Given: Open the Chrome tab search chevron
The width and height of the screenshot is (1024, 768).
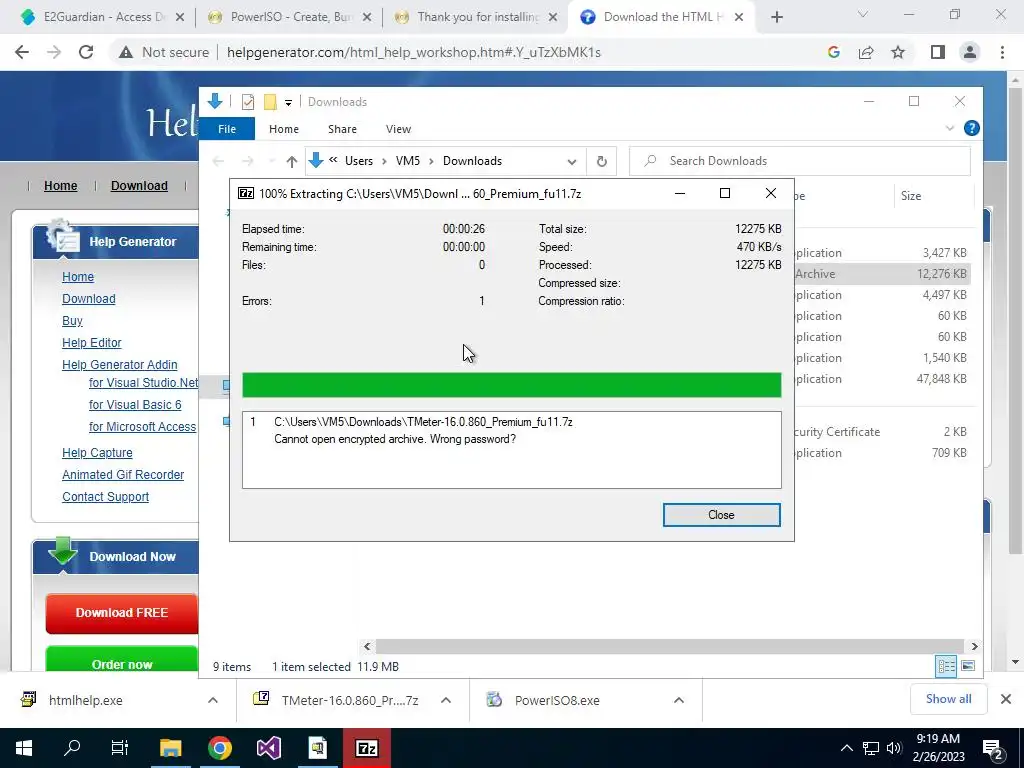Looking at the screenshot, I should (862, 14).
